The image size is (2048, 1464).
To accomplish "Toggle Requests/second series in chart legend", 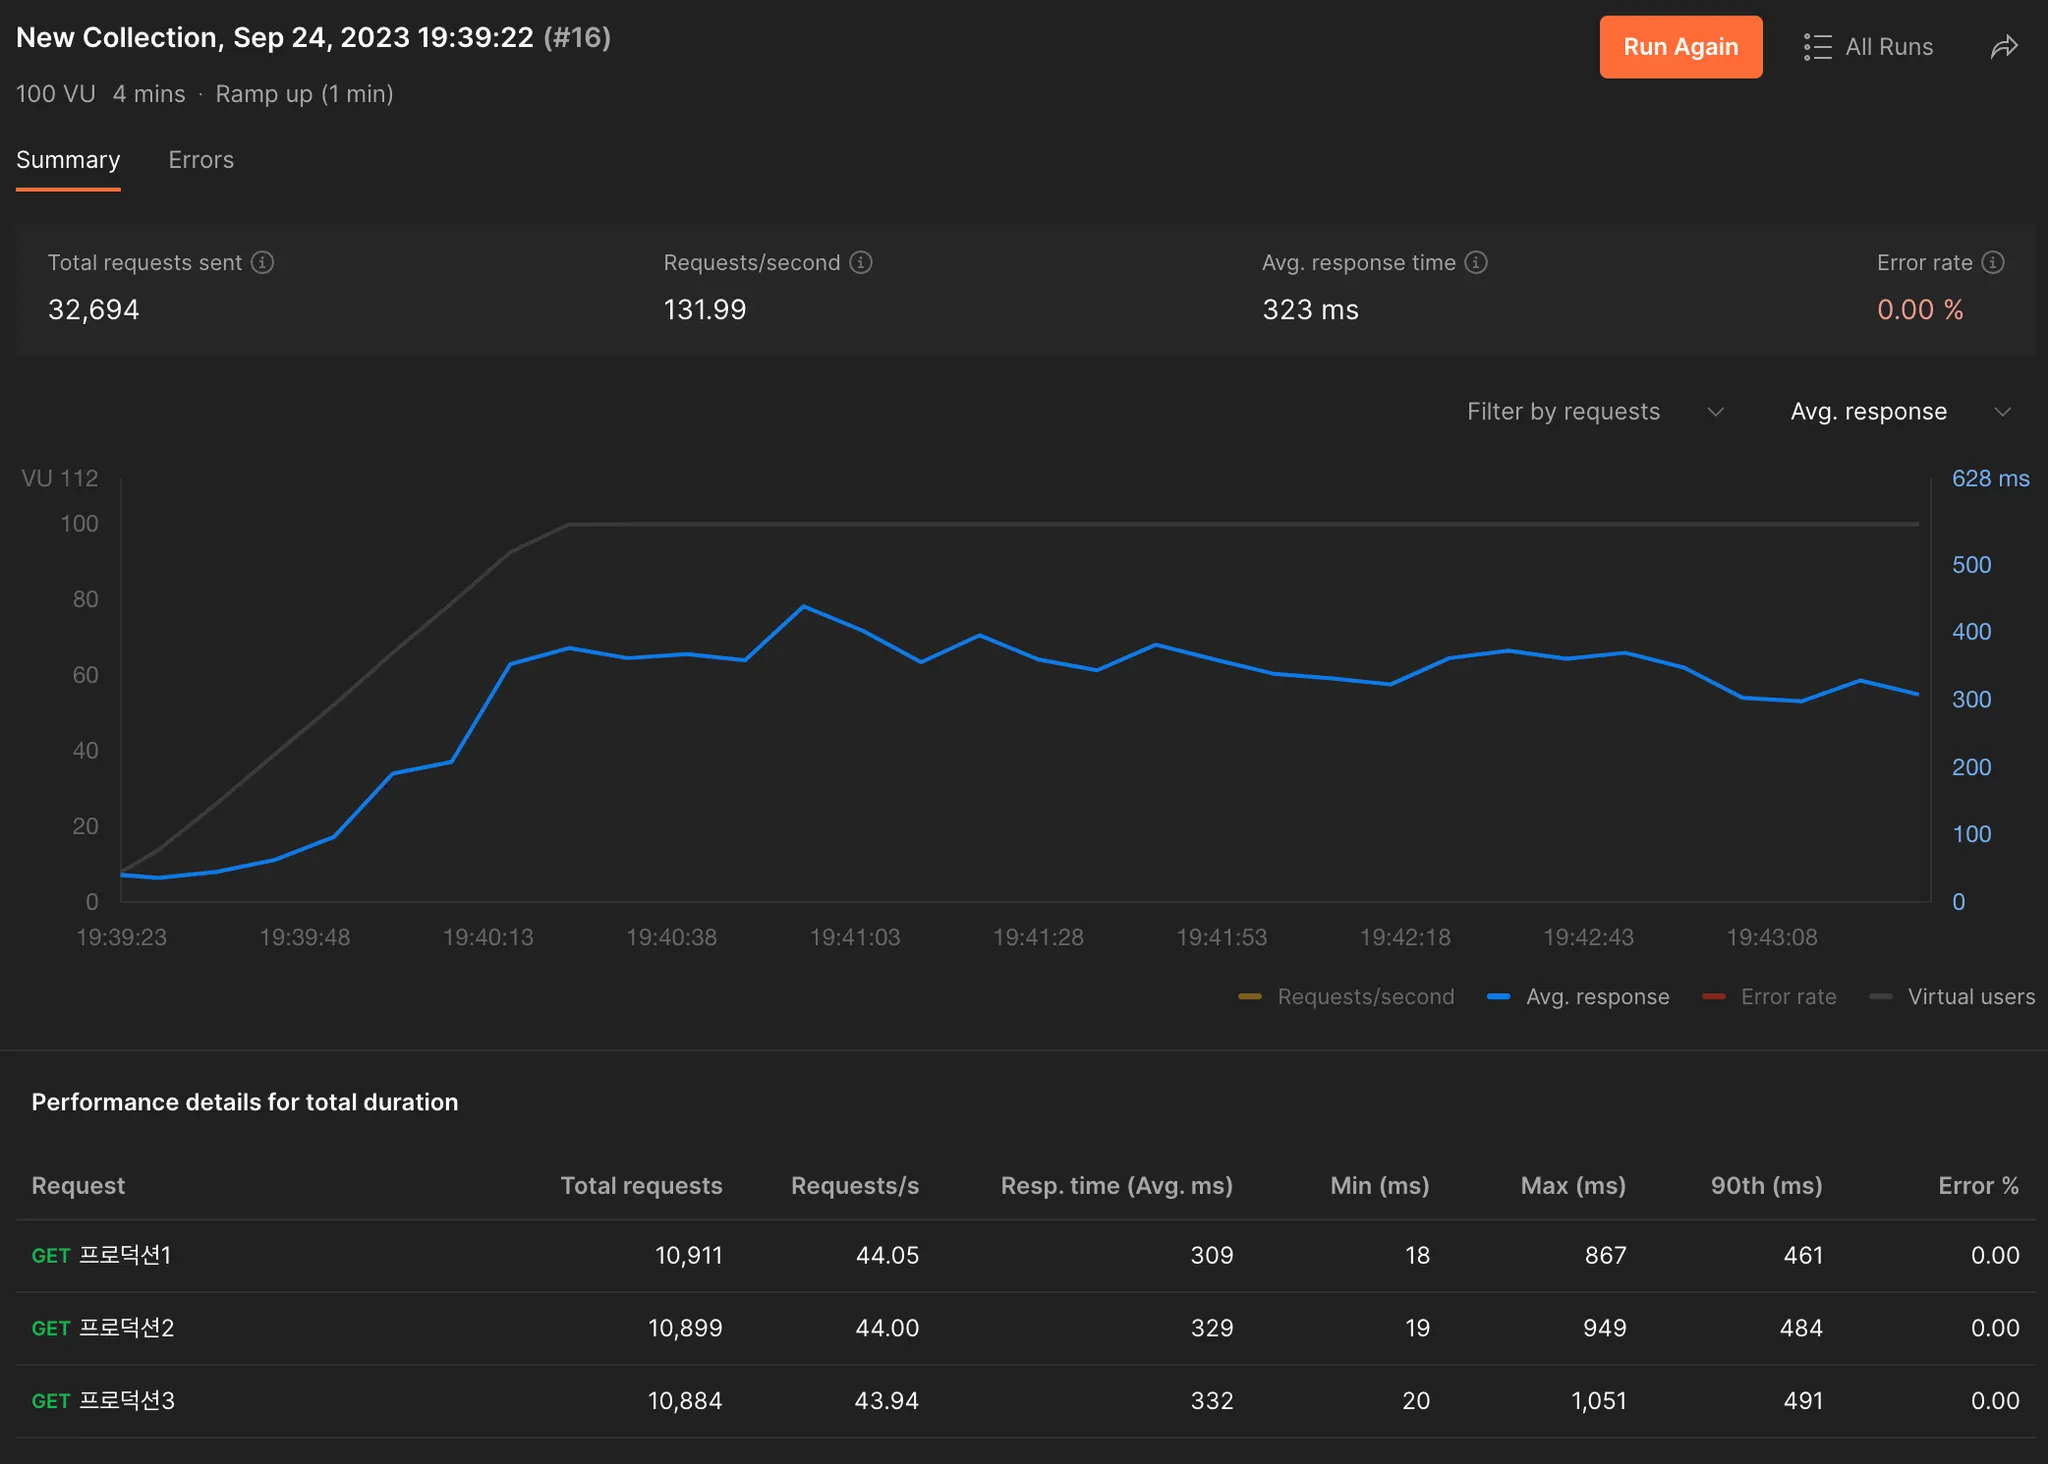I will pos(1364,997).
